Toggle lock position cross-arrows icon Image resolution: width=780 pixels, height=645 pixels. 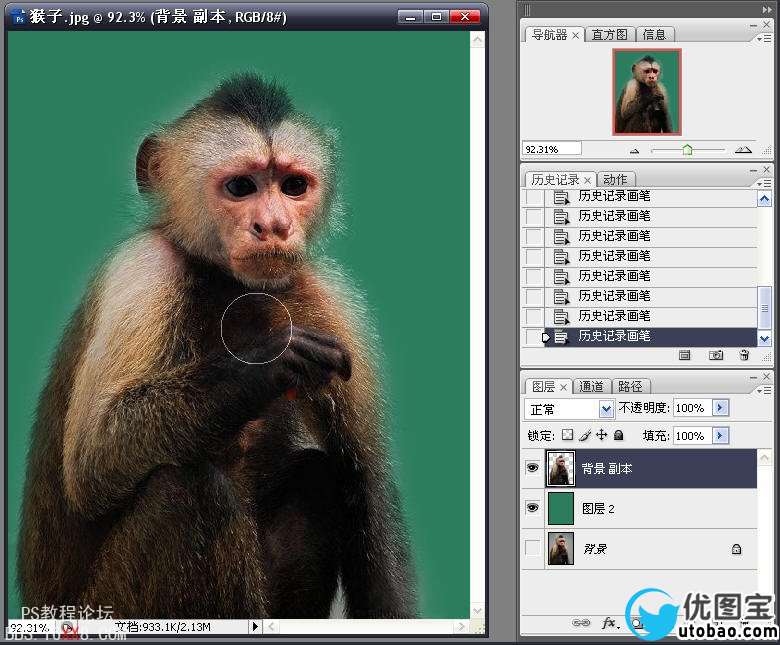601,435
